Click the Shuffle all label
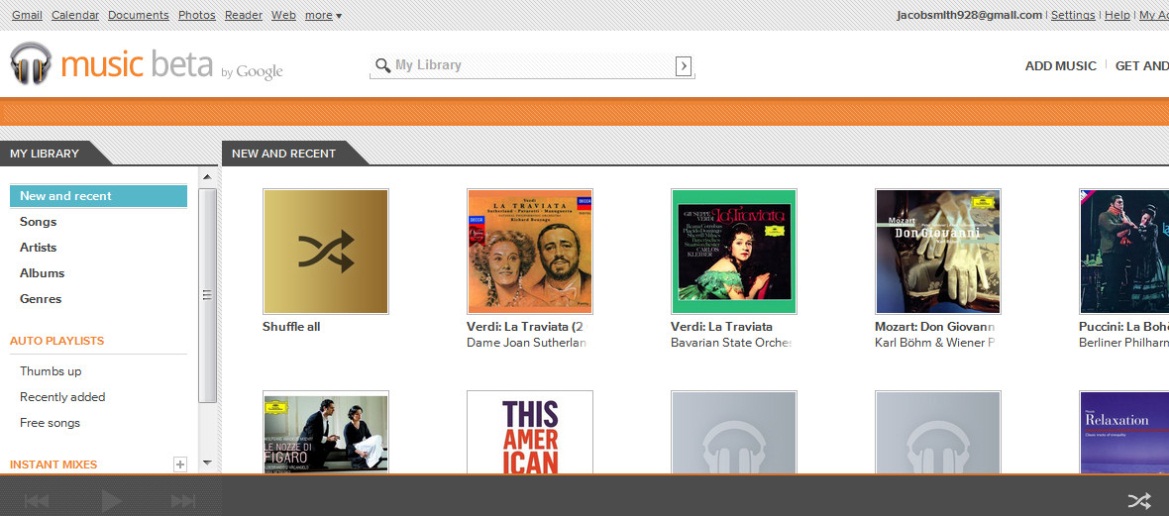The width and height of the screenshot is (1169, 516). 292,327
